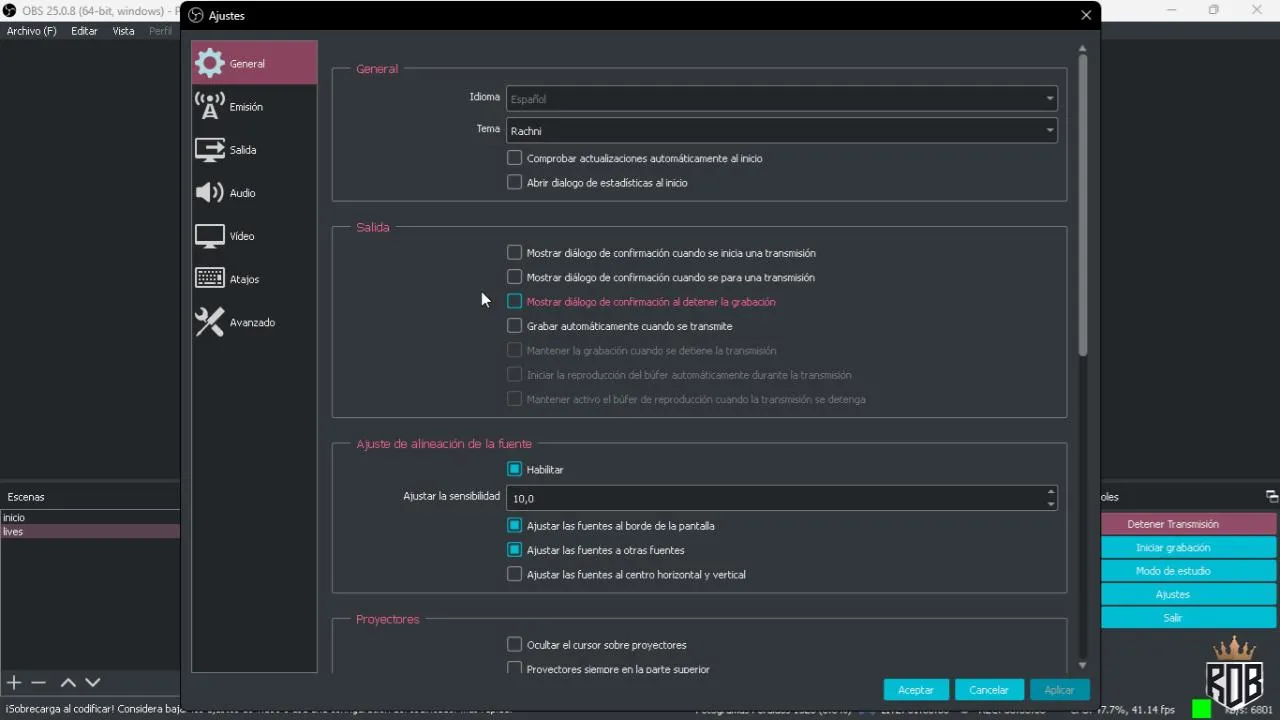Select the inicio scene
Viewport: 1280px width, 720px height.
[x=90, y=518]
